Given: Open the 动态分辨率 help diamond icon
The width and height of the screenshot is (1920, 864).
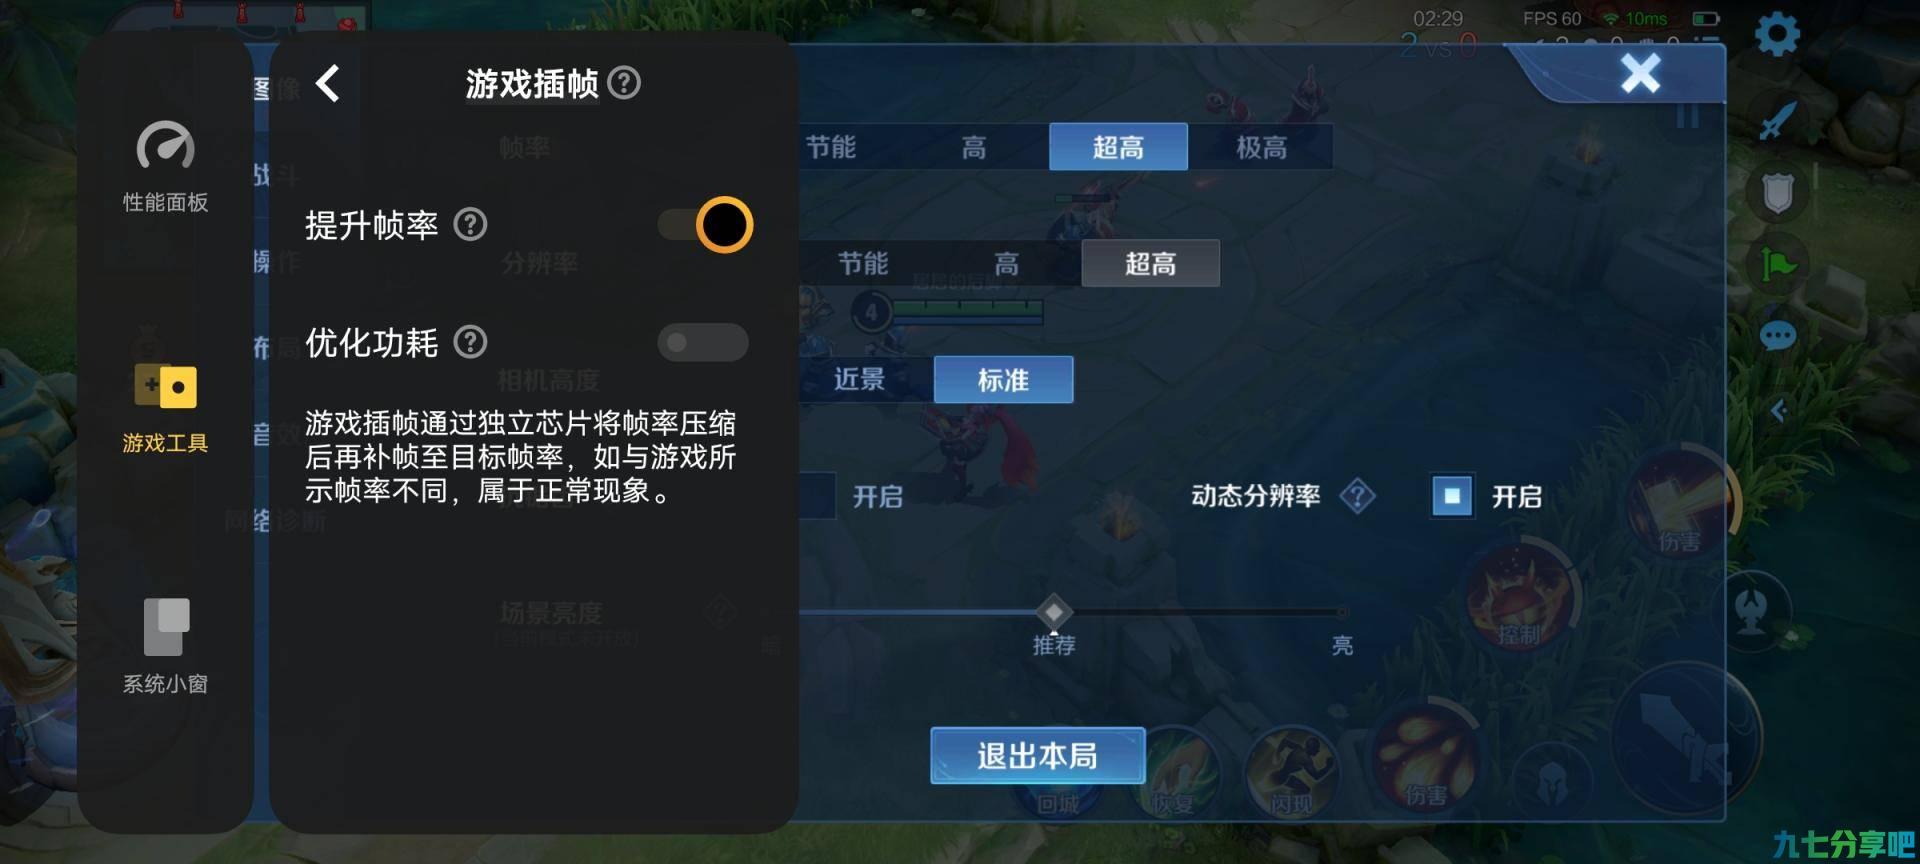Looking at the screenshot, I should [x=1357, y=496].
